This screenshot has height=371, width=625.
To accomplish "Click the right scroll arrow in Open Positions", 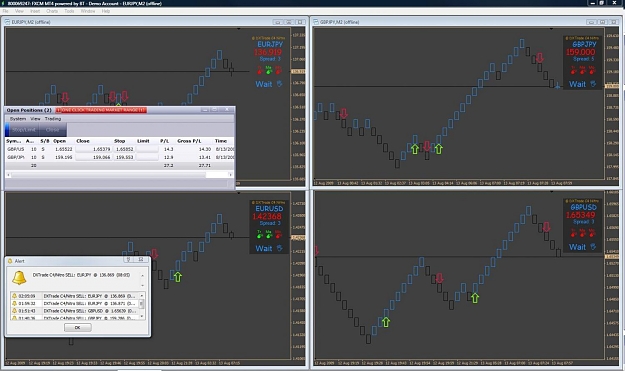I will pyautogui.click(x=230, y=175).
